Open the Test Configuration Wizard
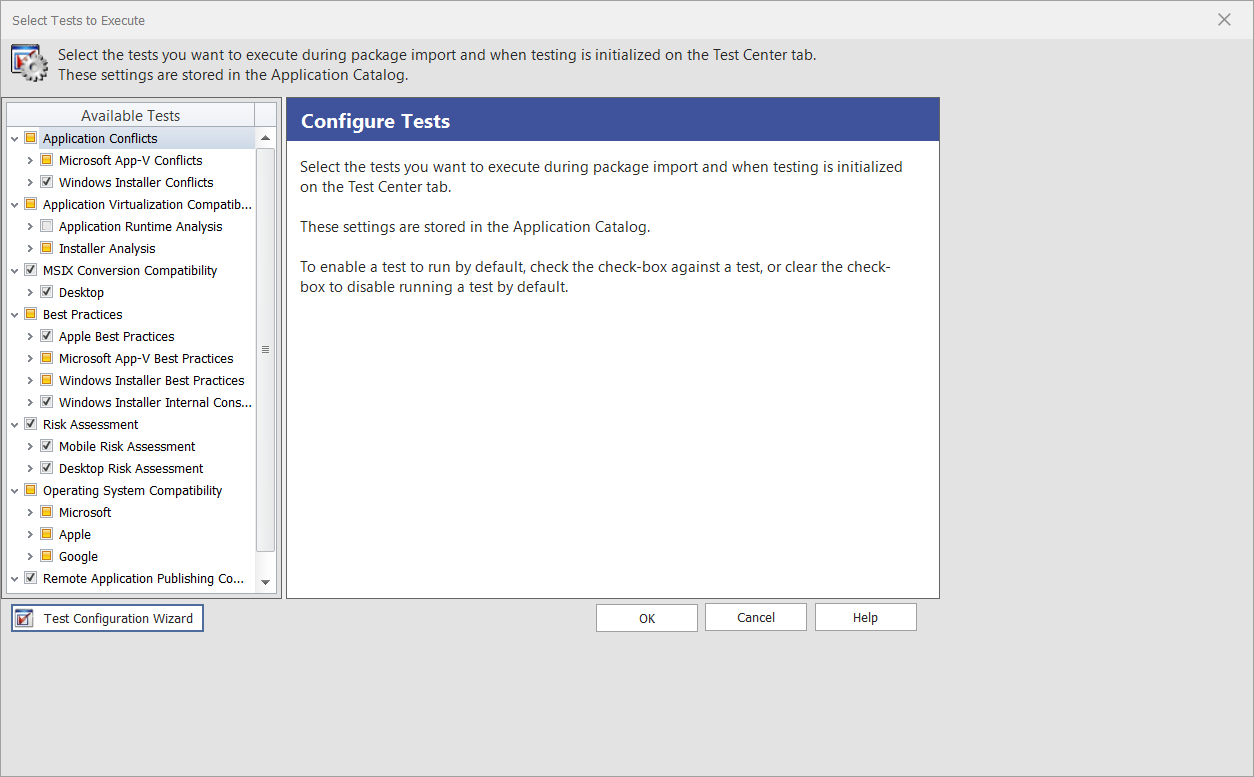 106,617
